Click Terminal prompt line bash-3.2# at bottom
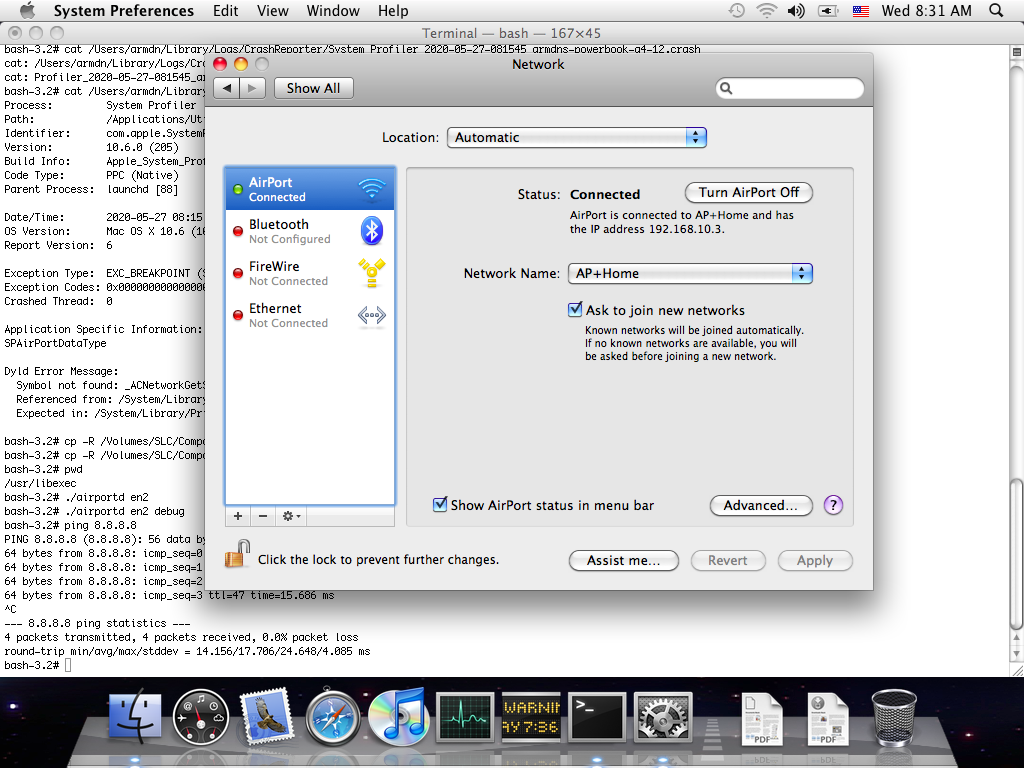This screenshot has width=1024, height=768. (31, 665)
